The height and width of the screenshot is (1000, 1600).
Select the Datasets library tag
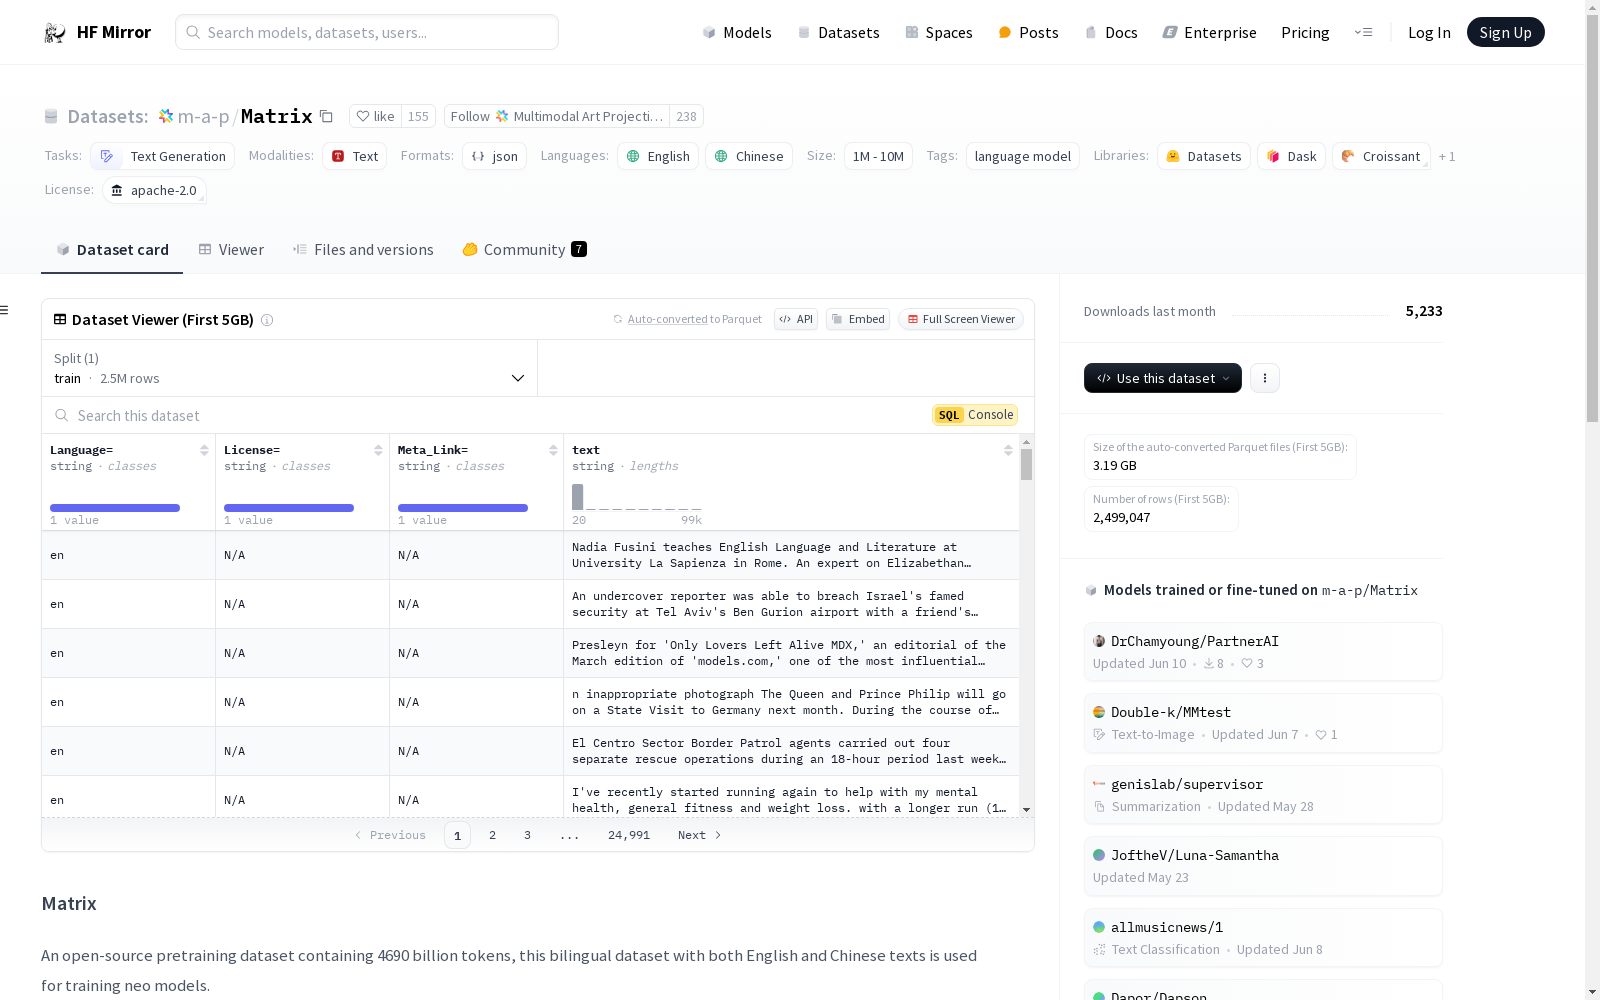[1204, 156]
